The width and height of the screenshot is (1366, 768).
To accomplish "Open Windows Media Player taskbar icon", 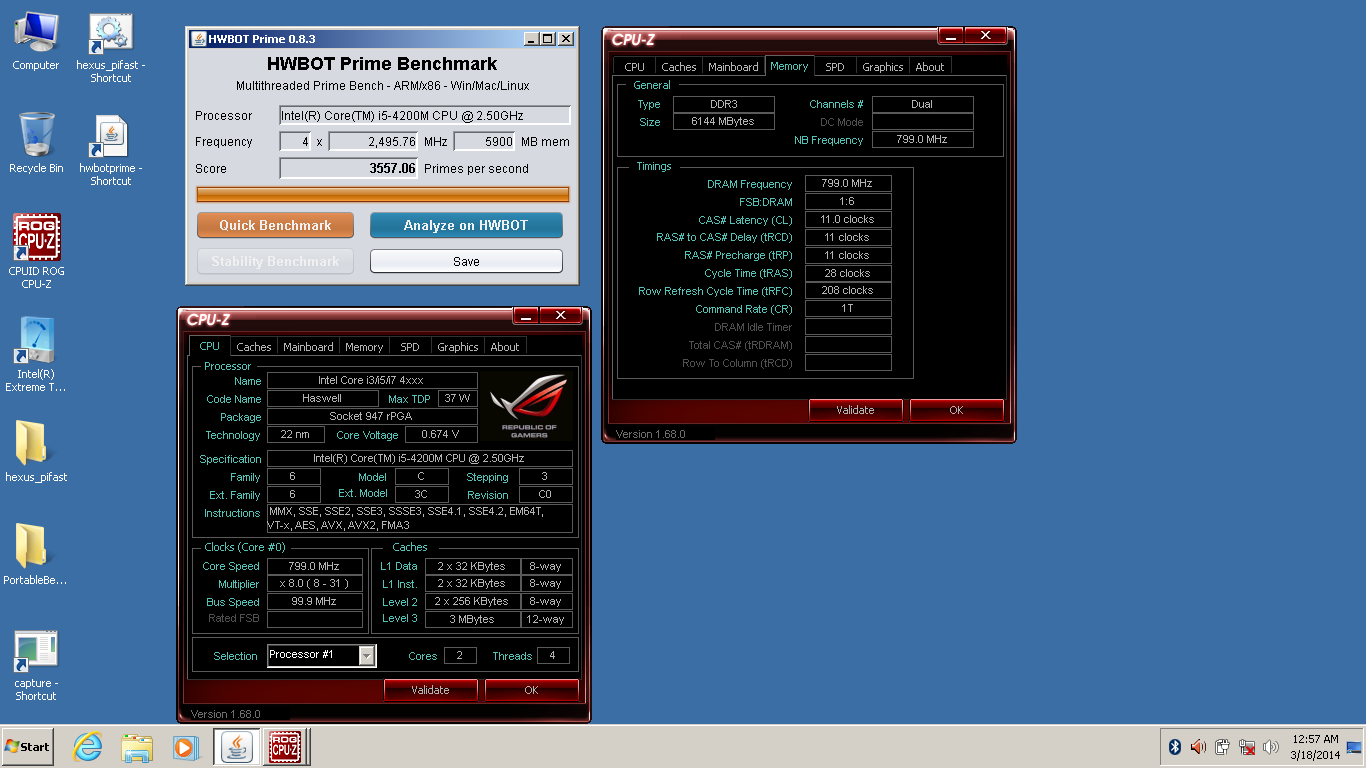I will pos(185,747).
